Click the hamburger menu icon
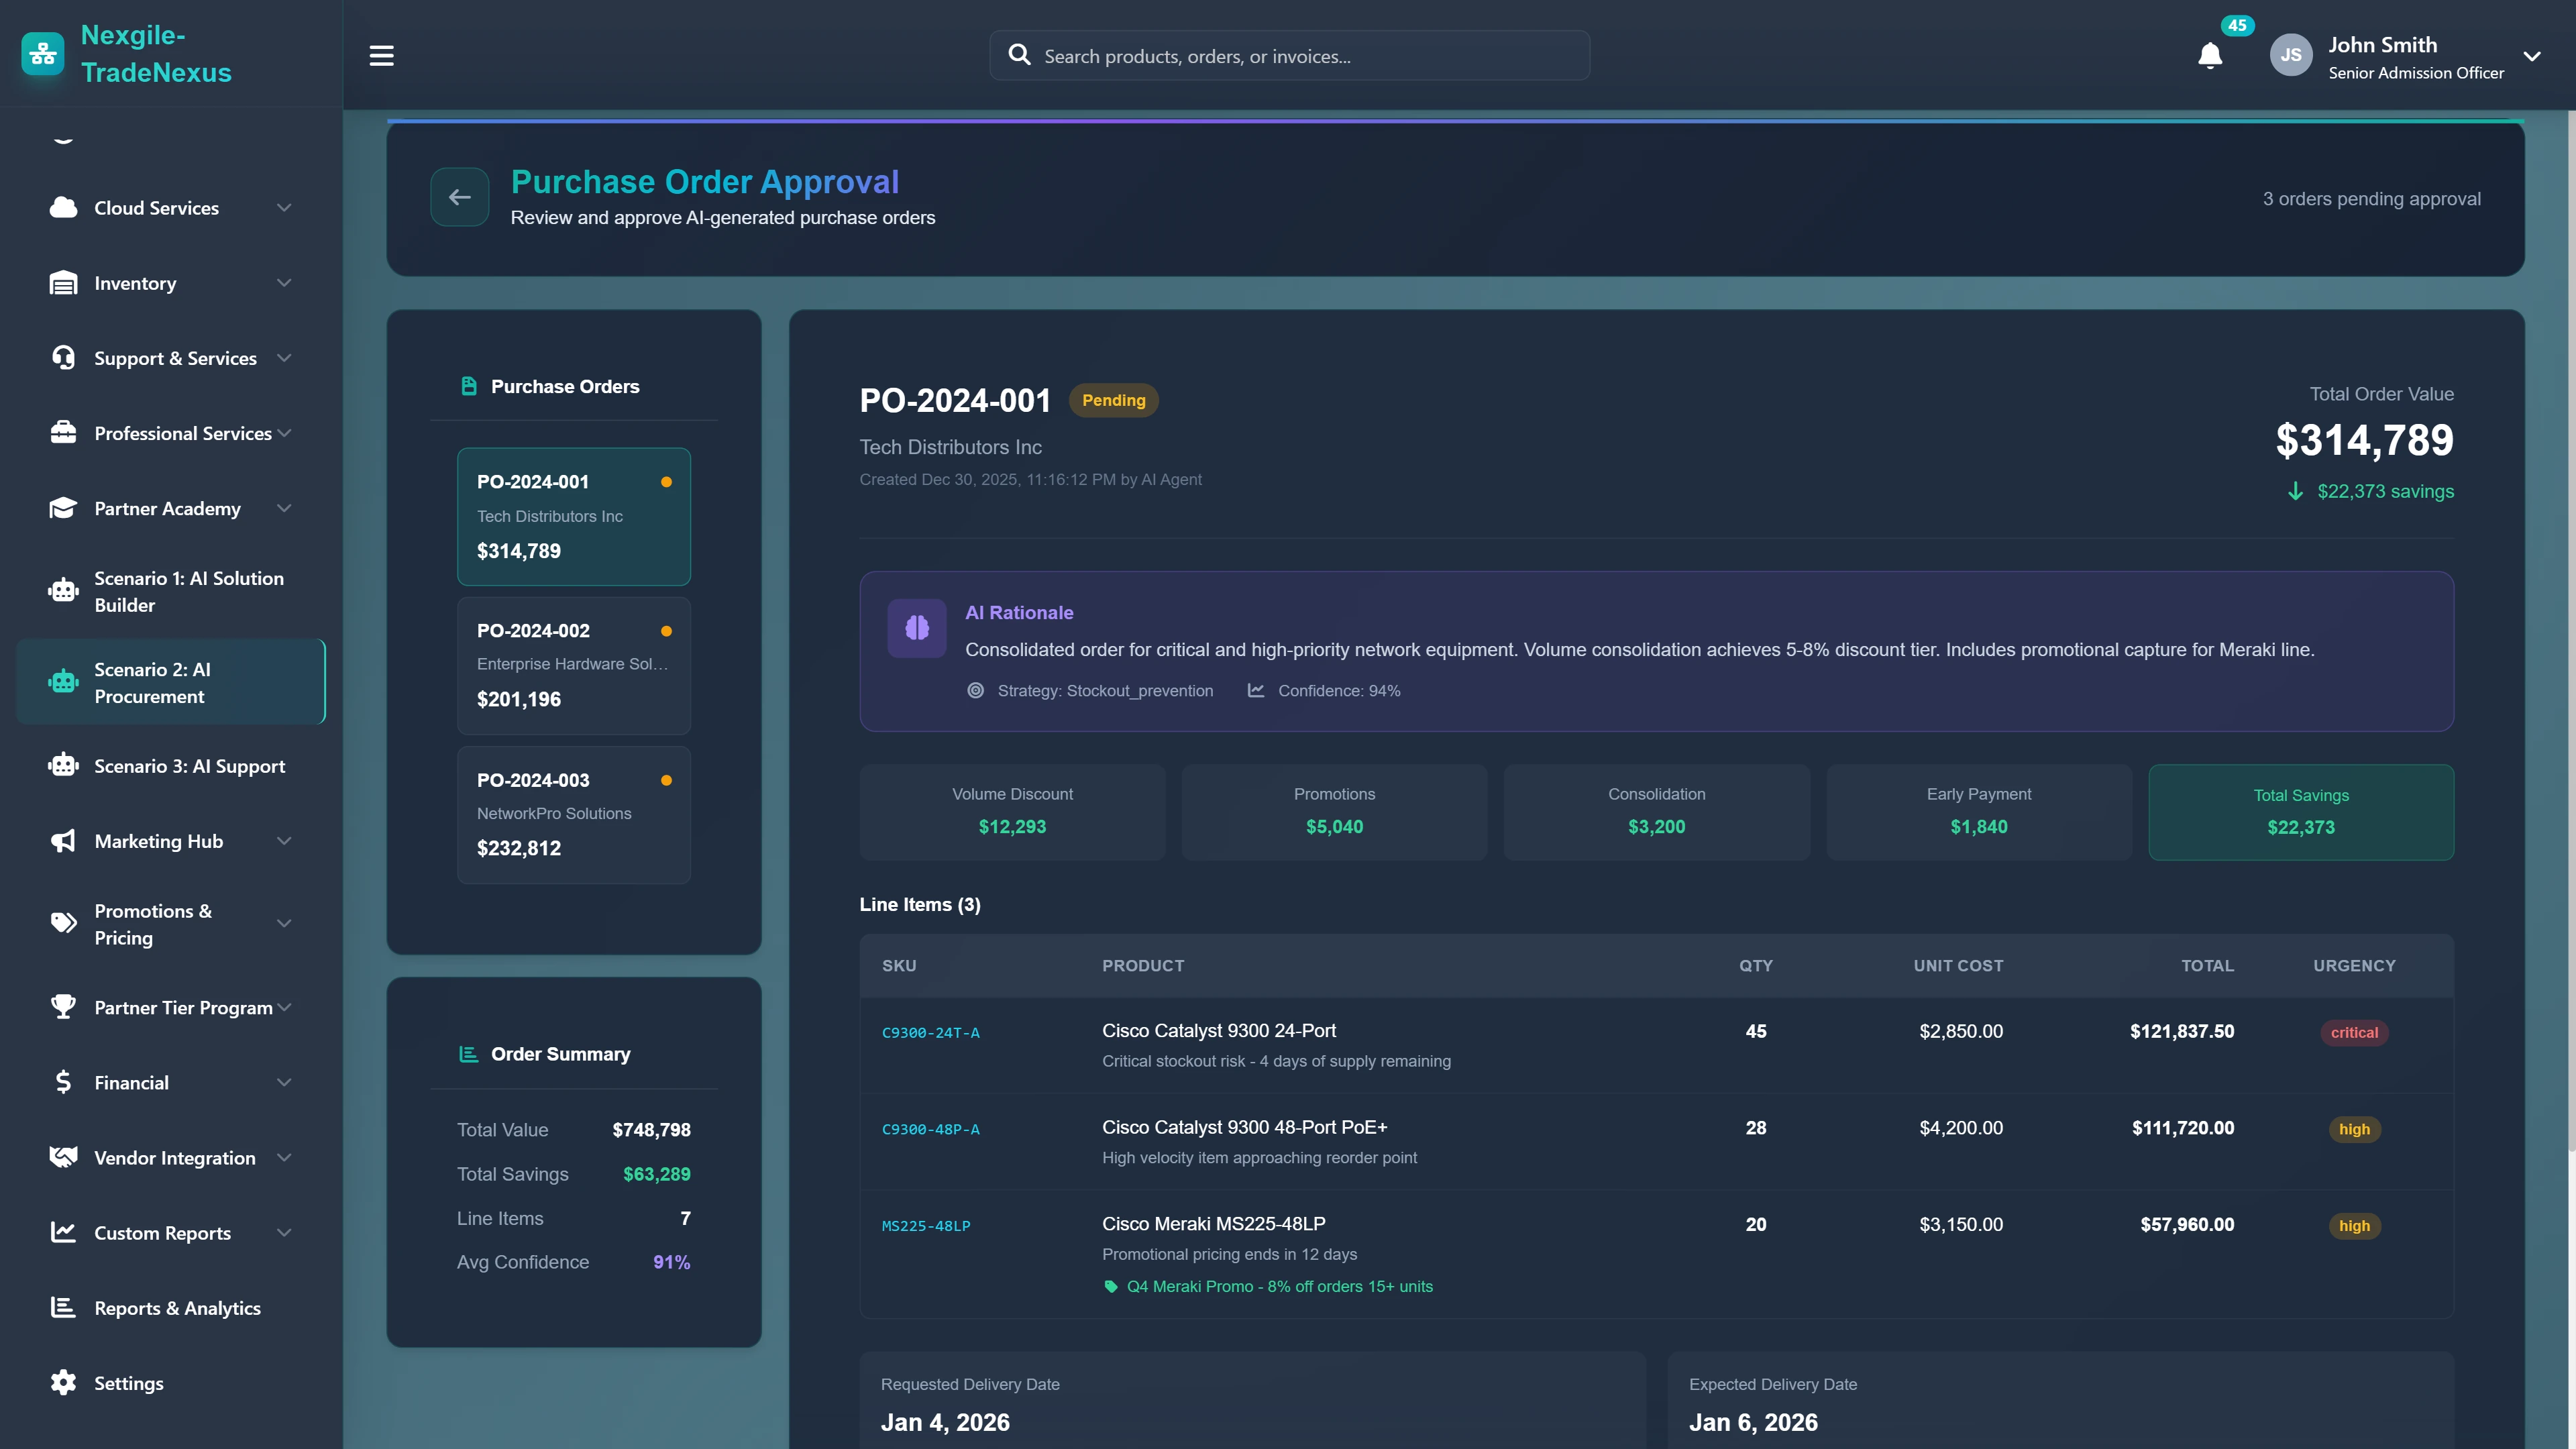The image size is (2576, 1449). pyautogui.click(x=381, y=55)
